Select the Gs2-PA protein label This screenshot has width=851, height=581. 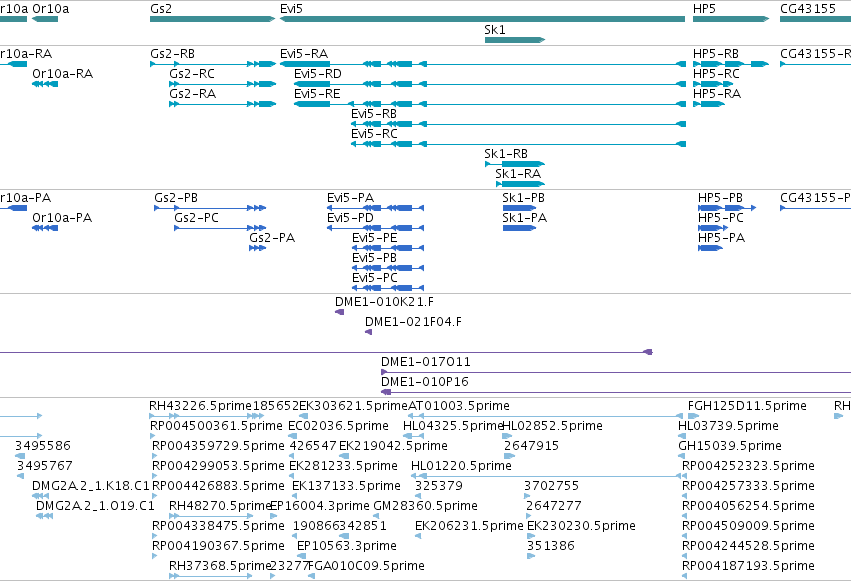click(272, 238)
